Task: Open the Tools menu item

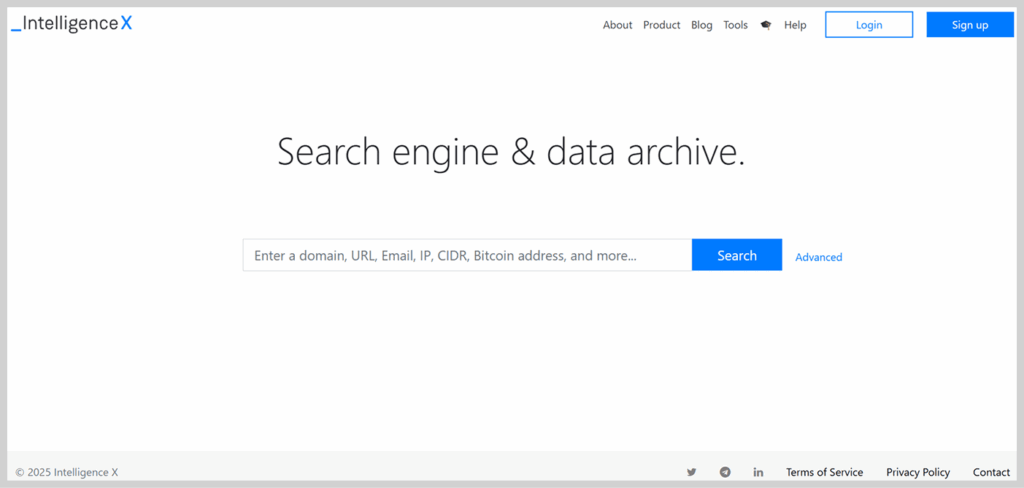Action: point(735,25)
